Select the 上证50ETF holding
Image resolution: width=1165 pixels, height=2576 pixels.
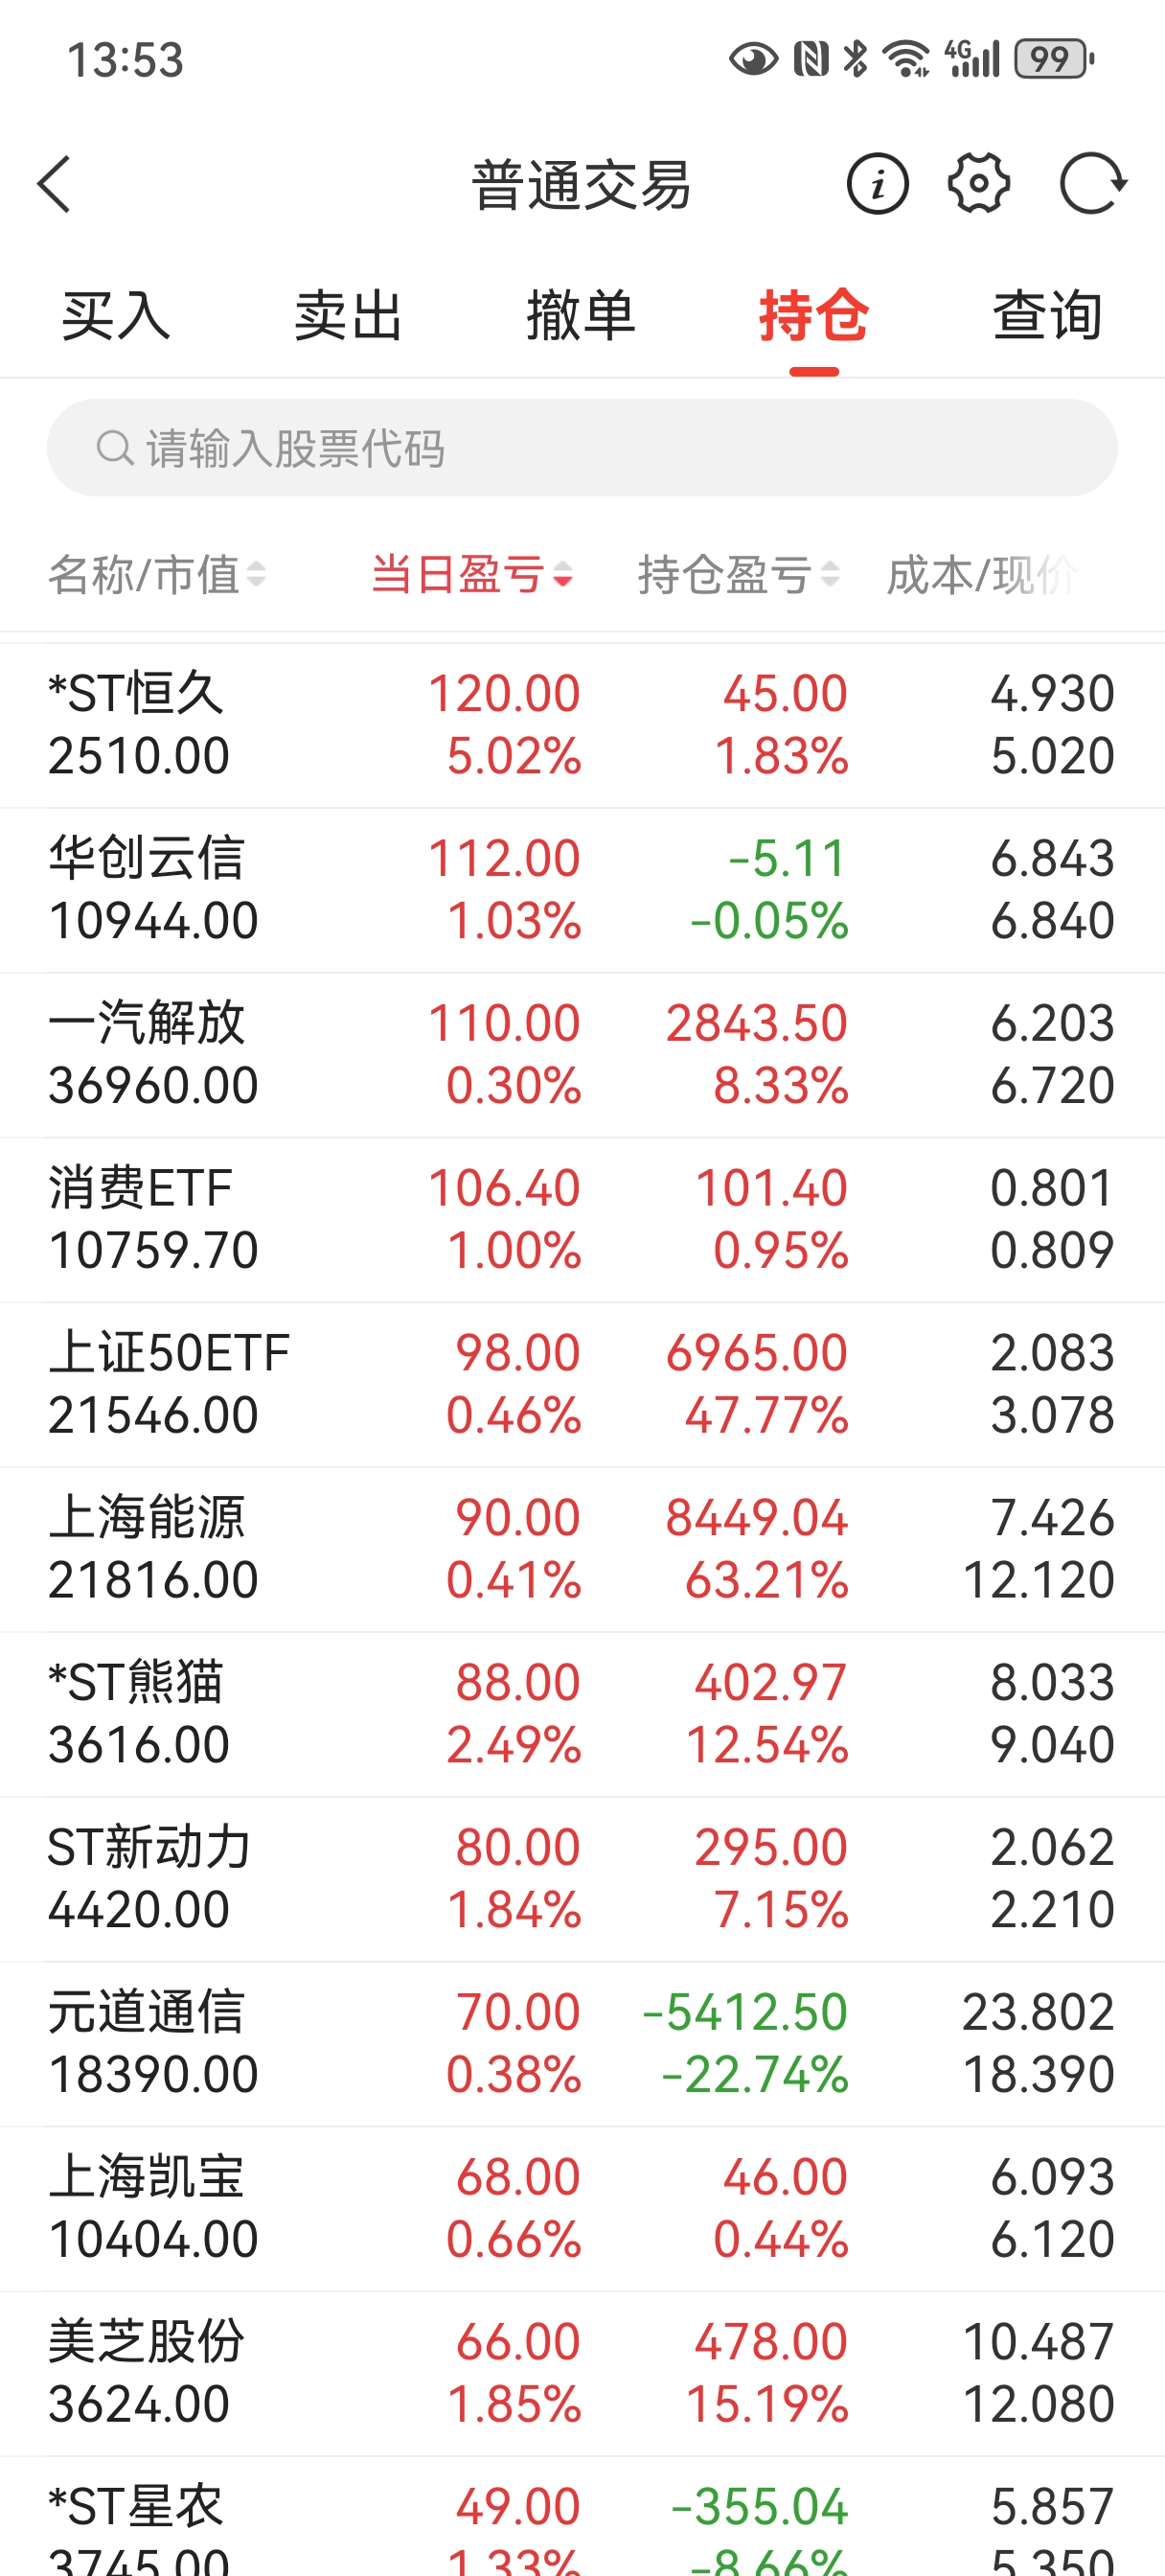coord(582,1384)
